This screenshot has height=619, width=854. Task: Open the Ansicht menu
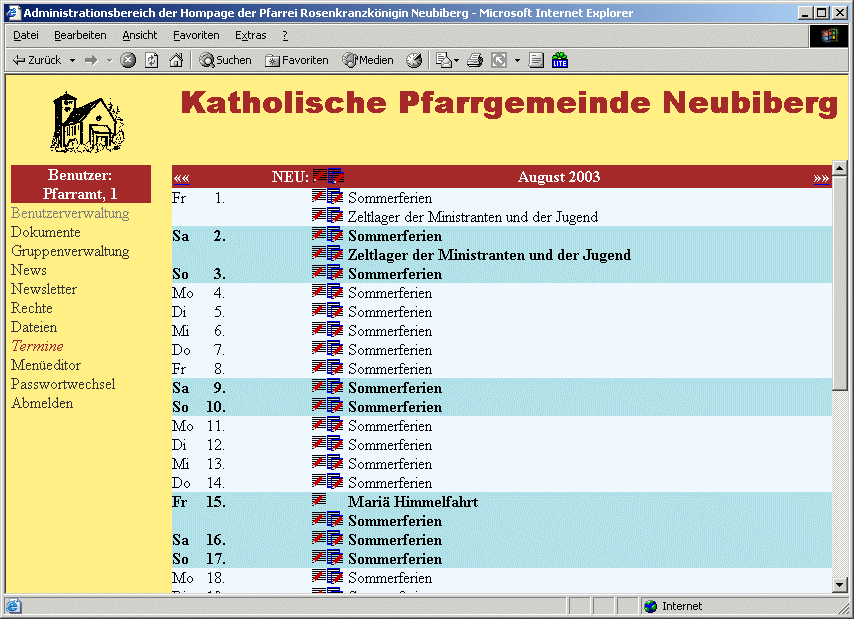(x=139, y=35)
